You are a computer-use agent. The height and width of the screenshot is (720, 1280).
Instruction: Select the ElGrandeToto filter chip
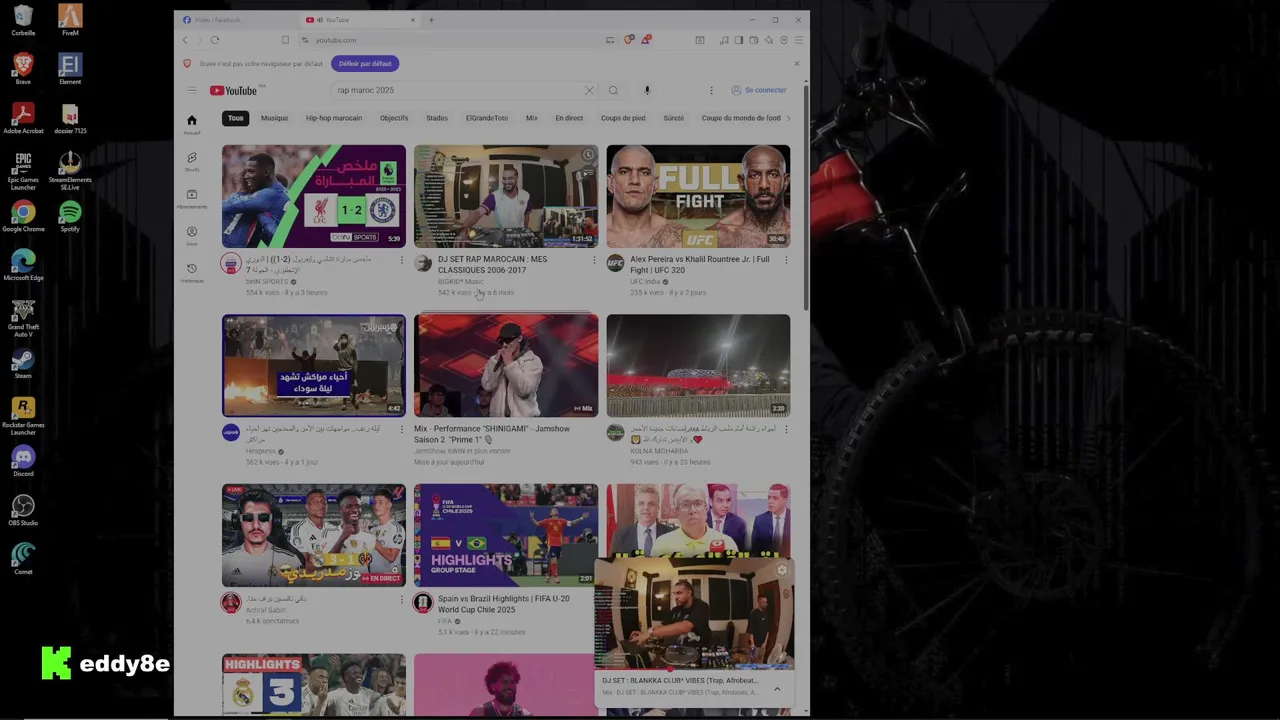coord(487,118)
